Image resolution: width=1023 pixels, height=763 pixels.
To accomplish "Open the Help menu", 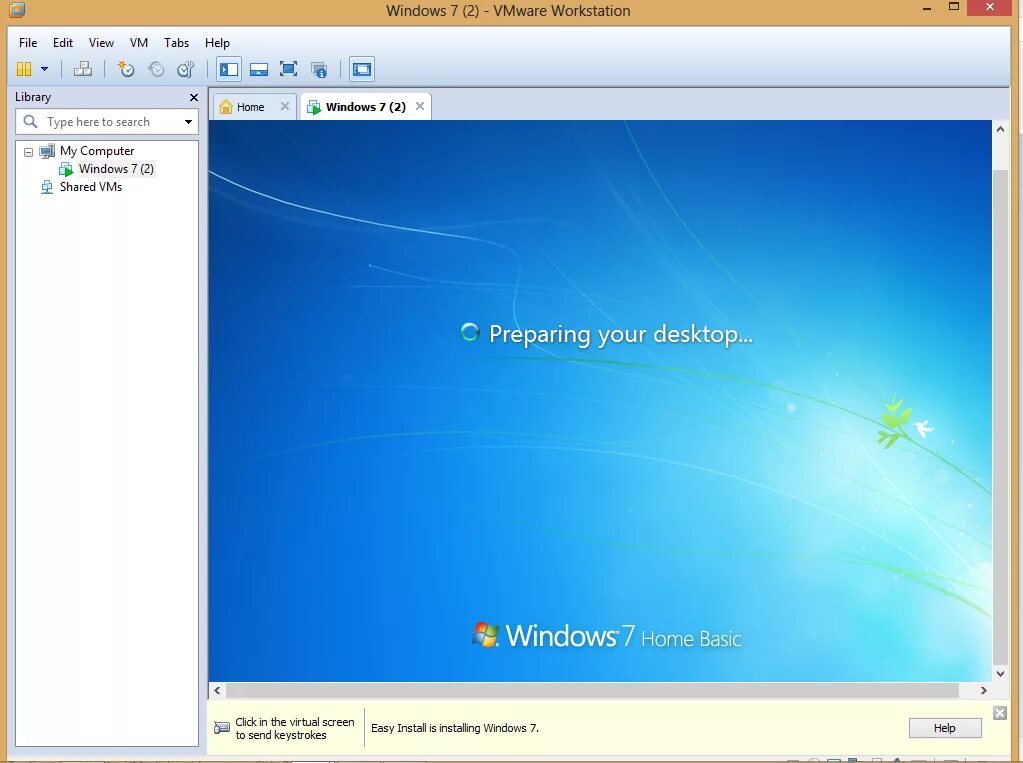I will (x=217, y=42).
